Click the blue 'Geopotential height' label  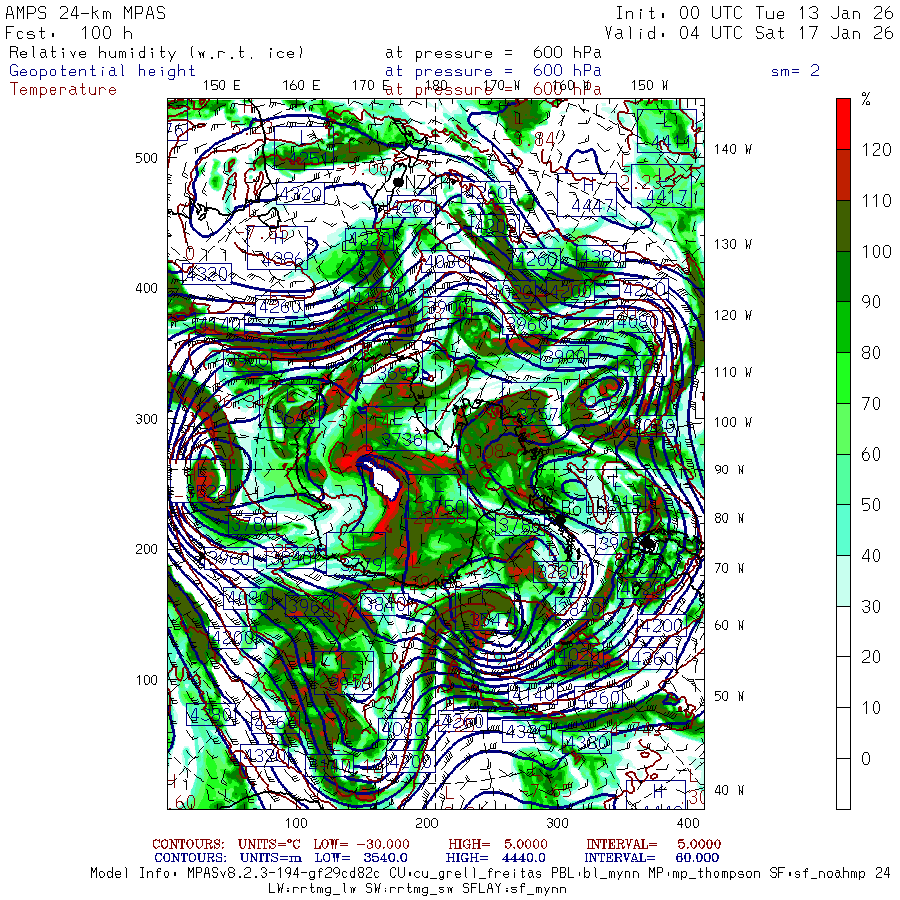(102, 71)
